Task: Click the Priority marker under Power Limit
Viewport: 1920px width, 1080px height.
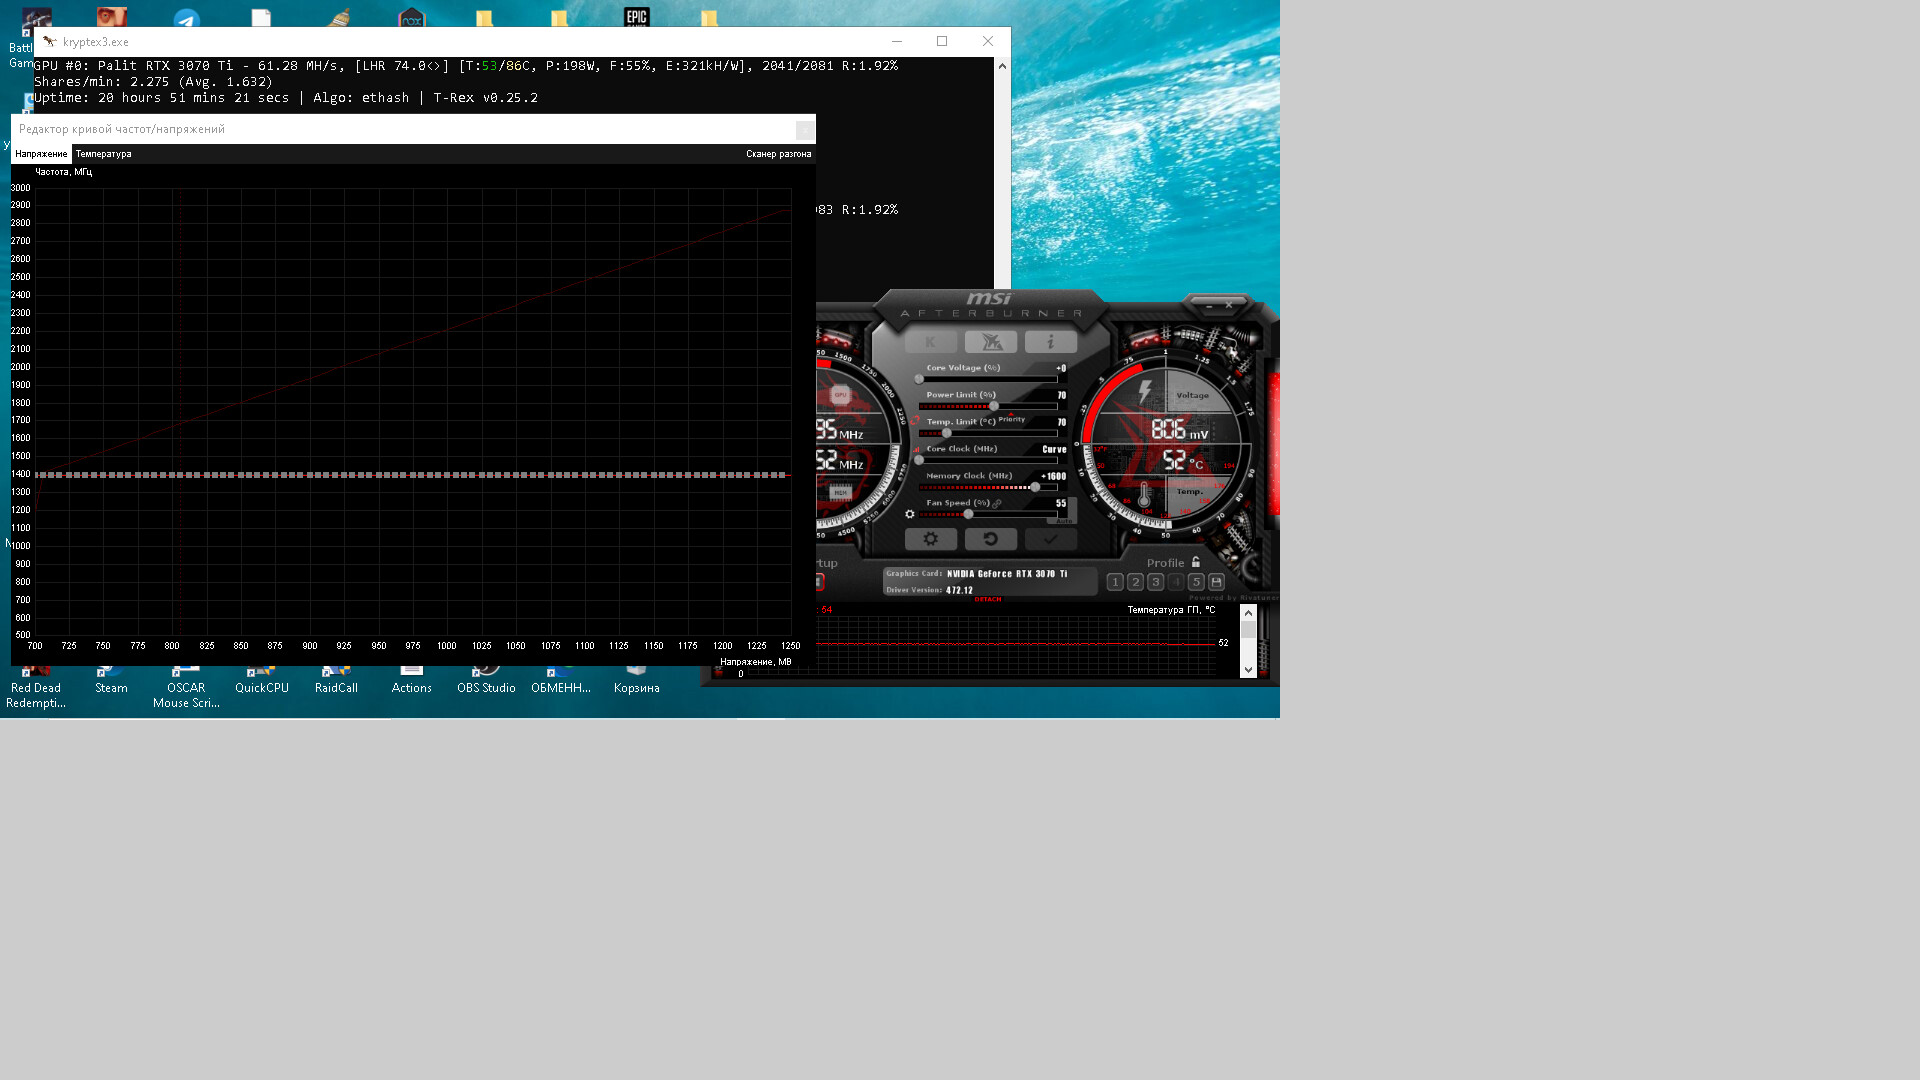Action: coord(1012,419)
